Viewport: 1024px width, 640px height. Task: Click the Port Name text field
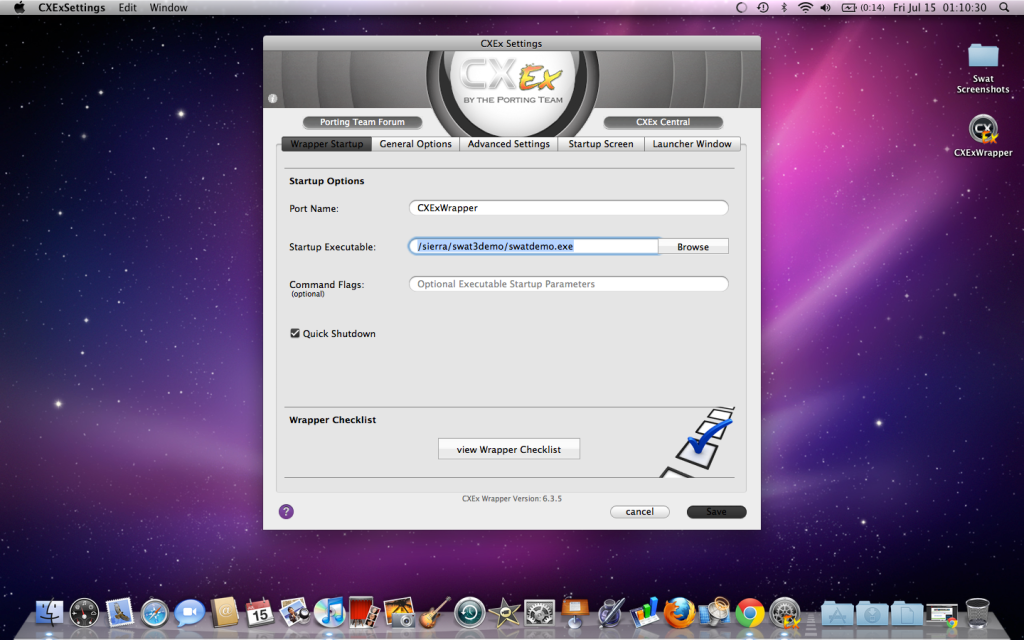tap(569, 208)
